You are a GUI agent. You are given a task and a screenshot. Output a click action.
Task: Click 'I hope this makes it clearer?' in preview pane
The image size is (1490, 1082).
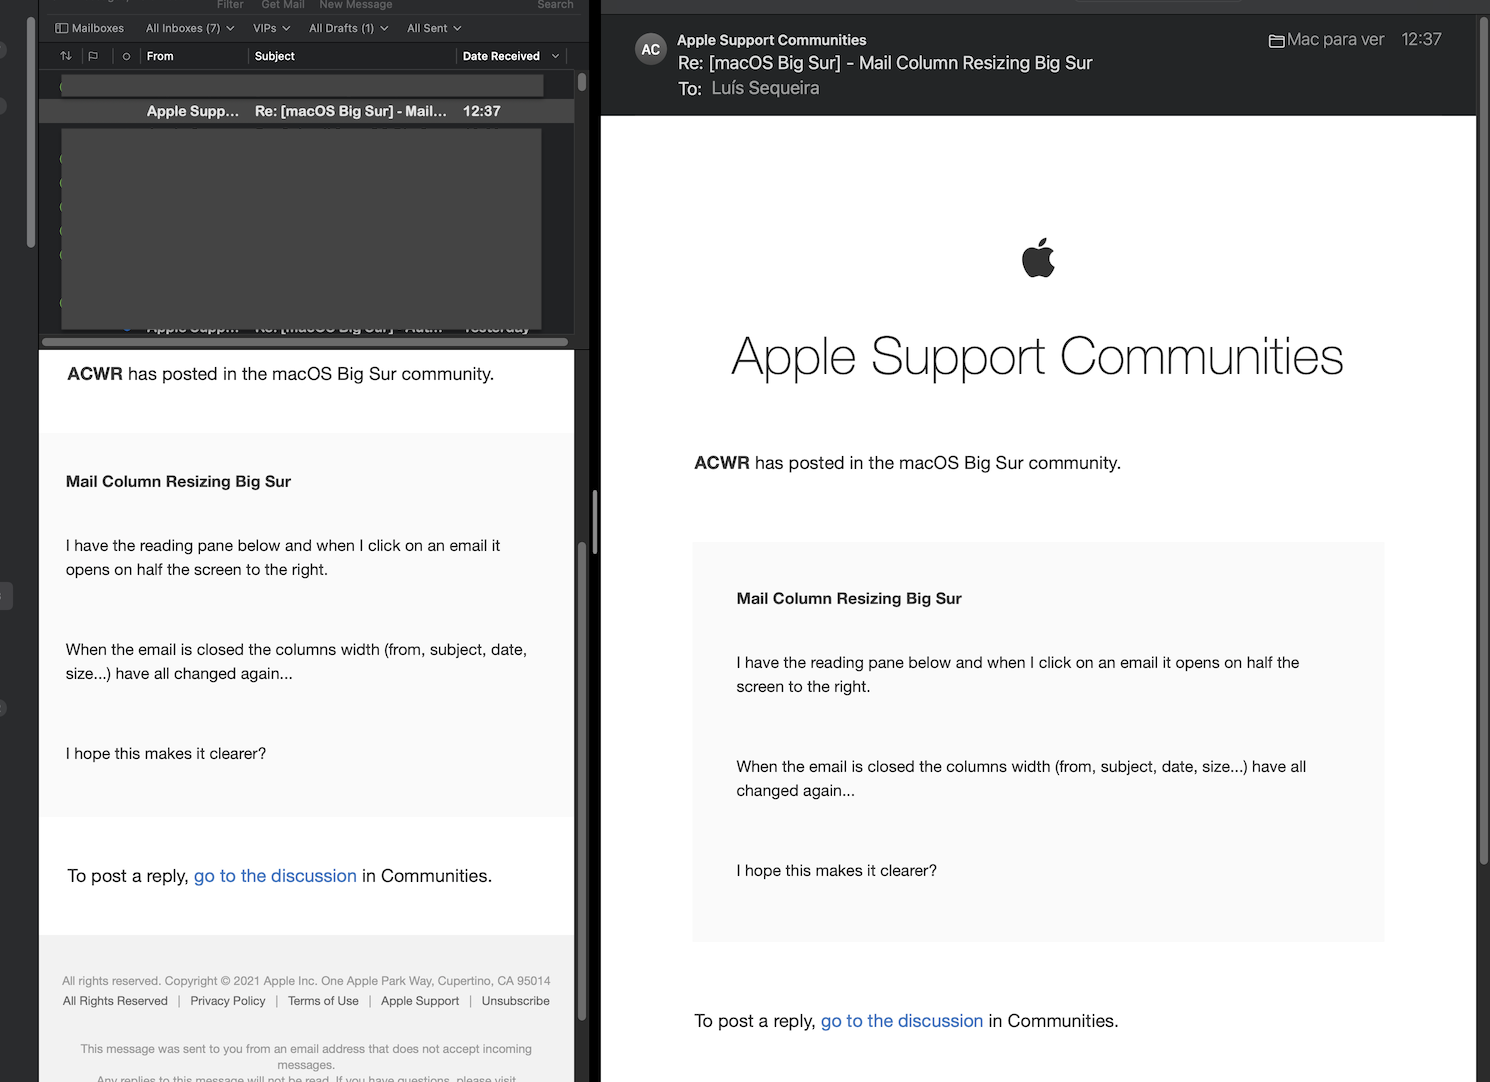[x=166, y=753]
